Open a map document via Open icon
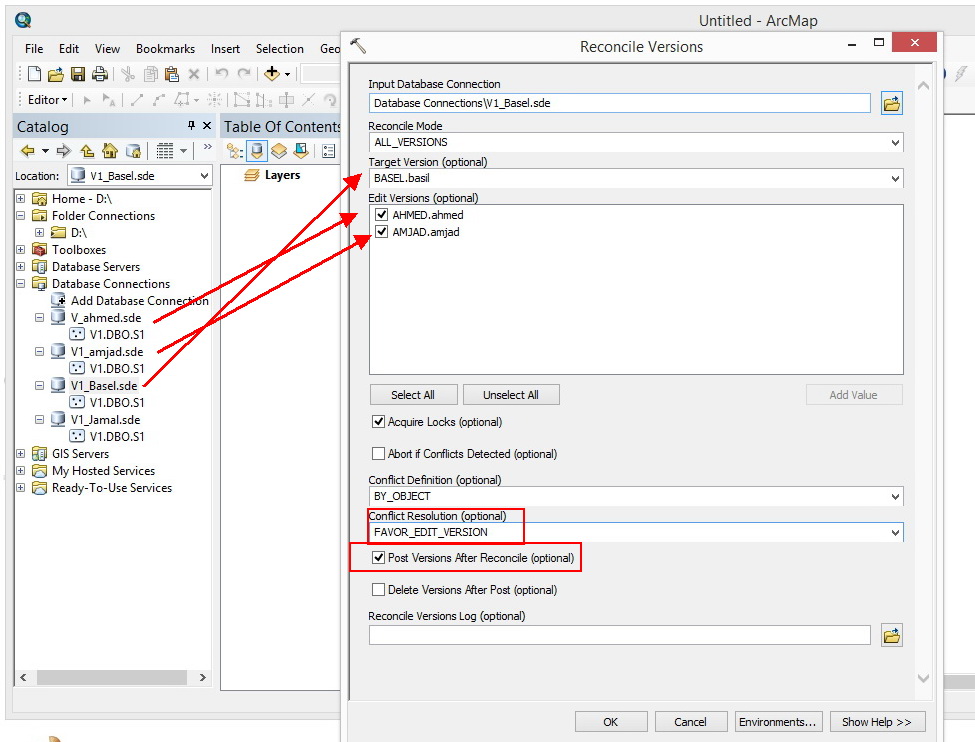This screenshot has height=742, width=975. pos(56,74)
